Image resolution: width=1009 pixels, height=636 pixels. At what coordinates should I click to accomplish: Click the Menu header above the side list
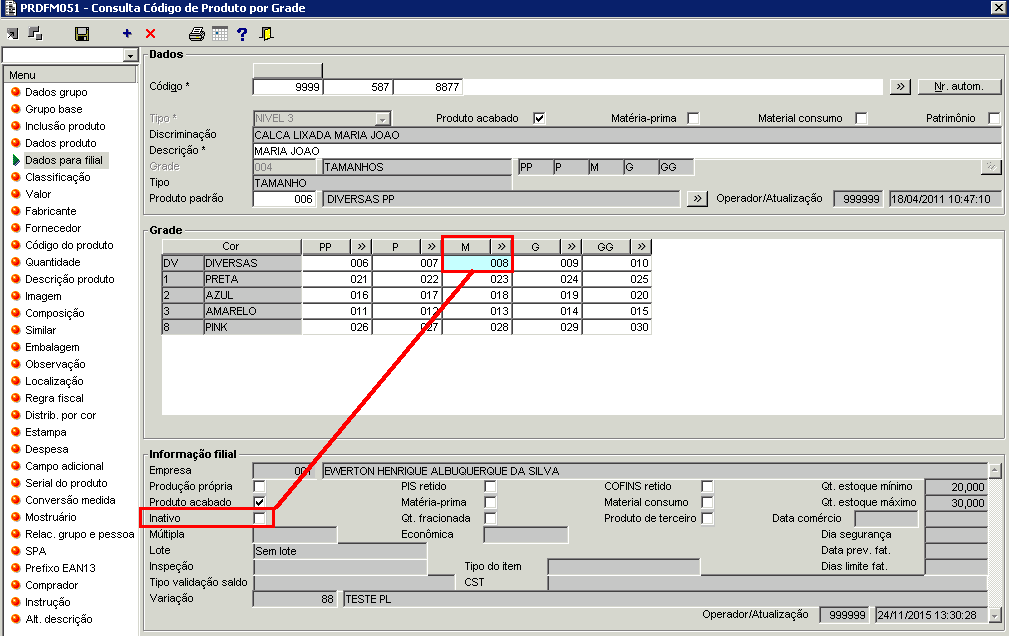pyautogui.click(x=69, y=75)
